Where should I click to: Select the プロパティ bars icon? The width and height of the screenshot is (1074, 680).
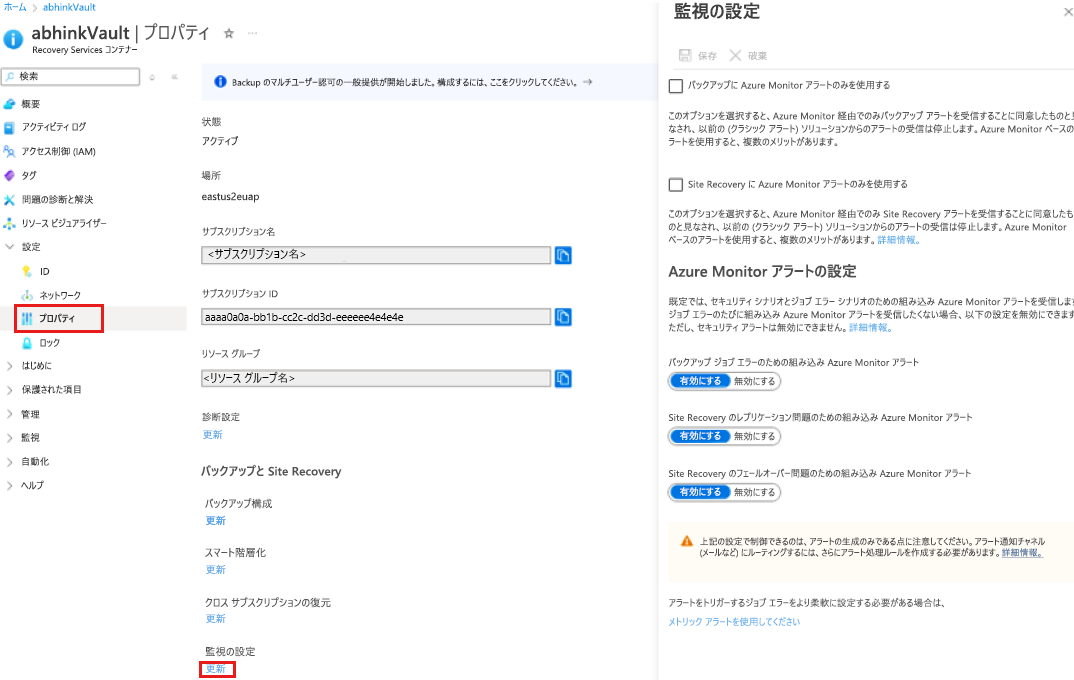pos(27,318)
